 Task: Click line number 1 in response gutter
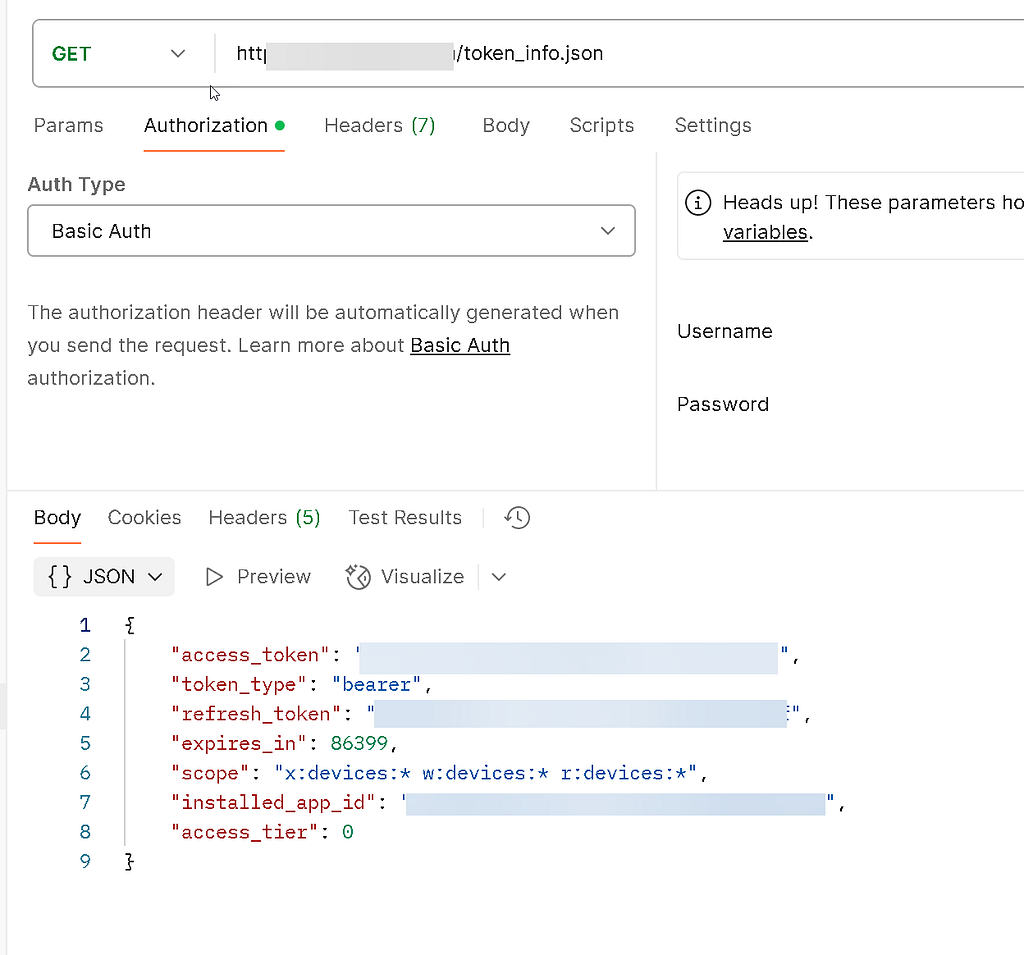coord(85,625)
